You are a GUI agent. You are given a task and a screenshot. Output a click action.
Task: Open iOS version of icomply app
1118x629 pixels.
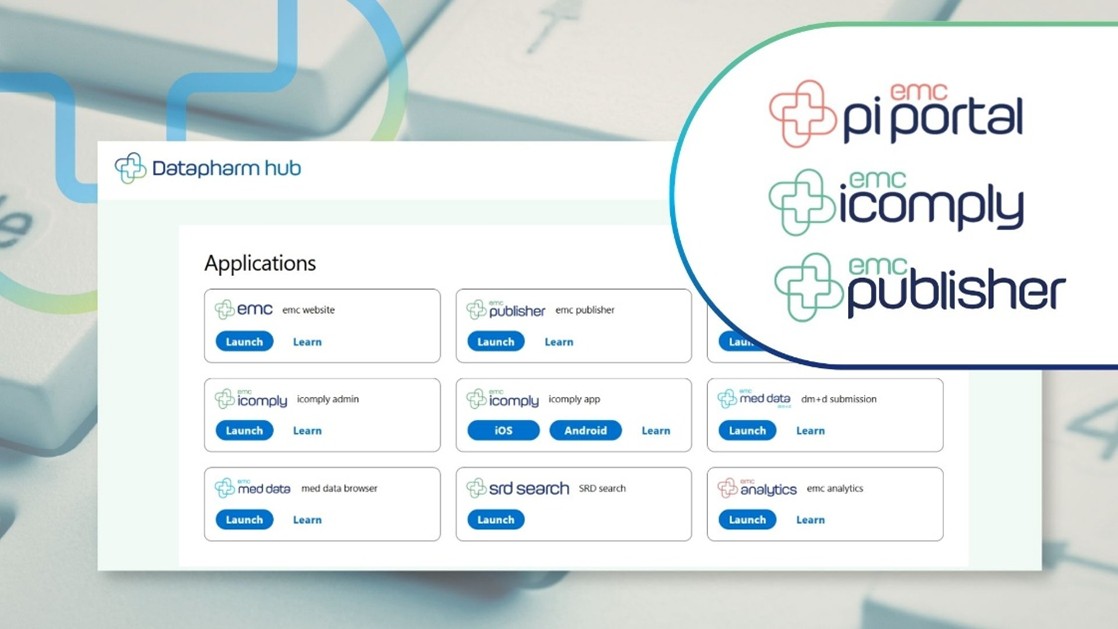click(x=503, y=431)
